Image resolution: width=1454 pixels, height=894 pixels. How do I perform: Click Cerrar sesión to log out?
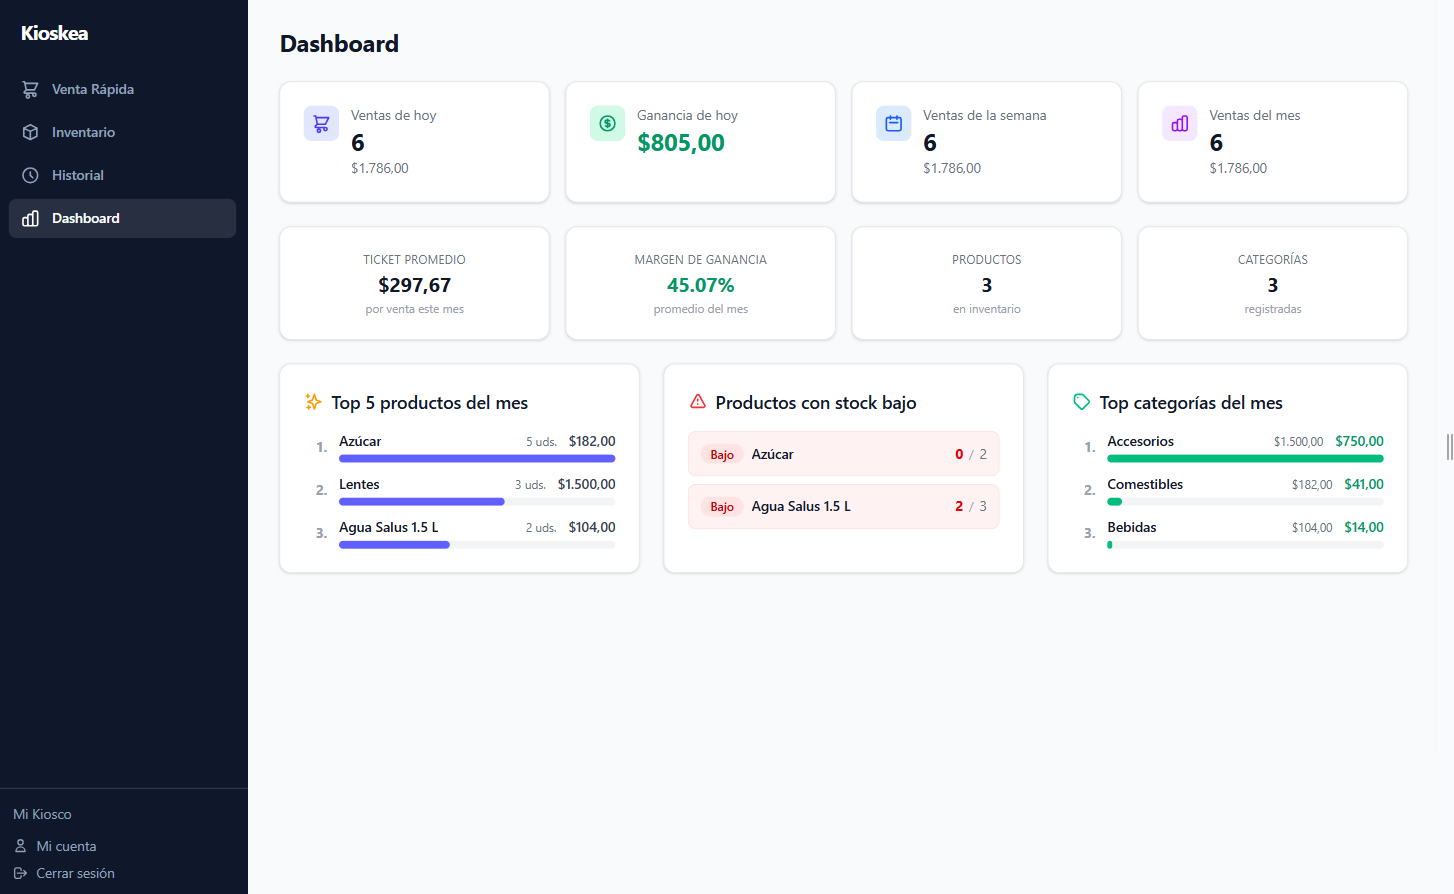pos(75,873)
